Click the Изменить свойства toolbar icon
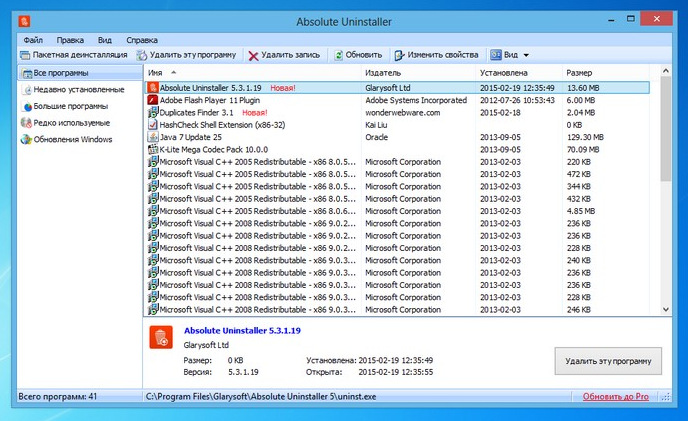688x421 pixels. coord(399,55)
